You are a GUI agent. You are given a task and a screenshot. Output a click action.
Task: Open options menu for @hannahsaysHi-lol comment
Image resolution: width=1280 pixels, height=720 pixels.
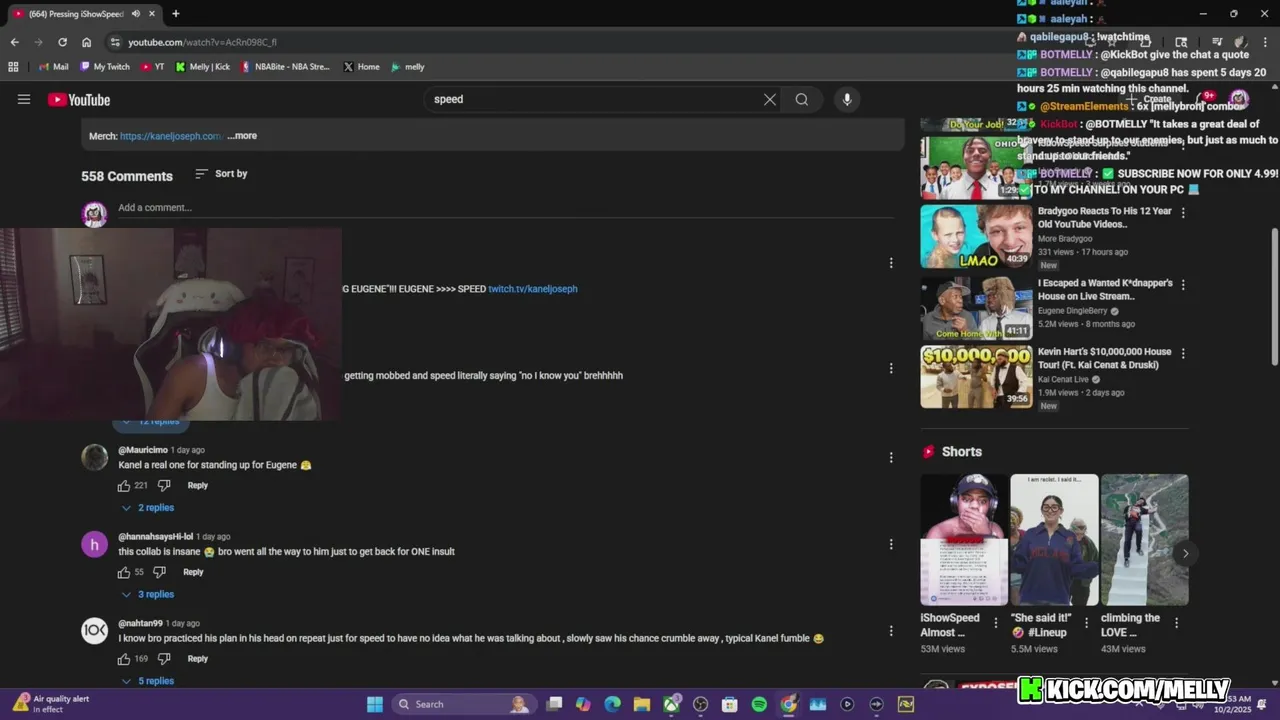click(x=891, y=544)
